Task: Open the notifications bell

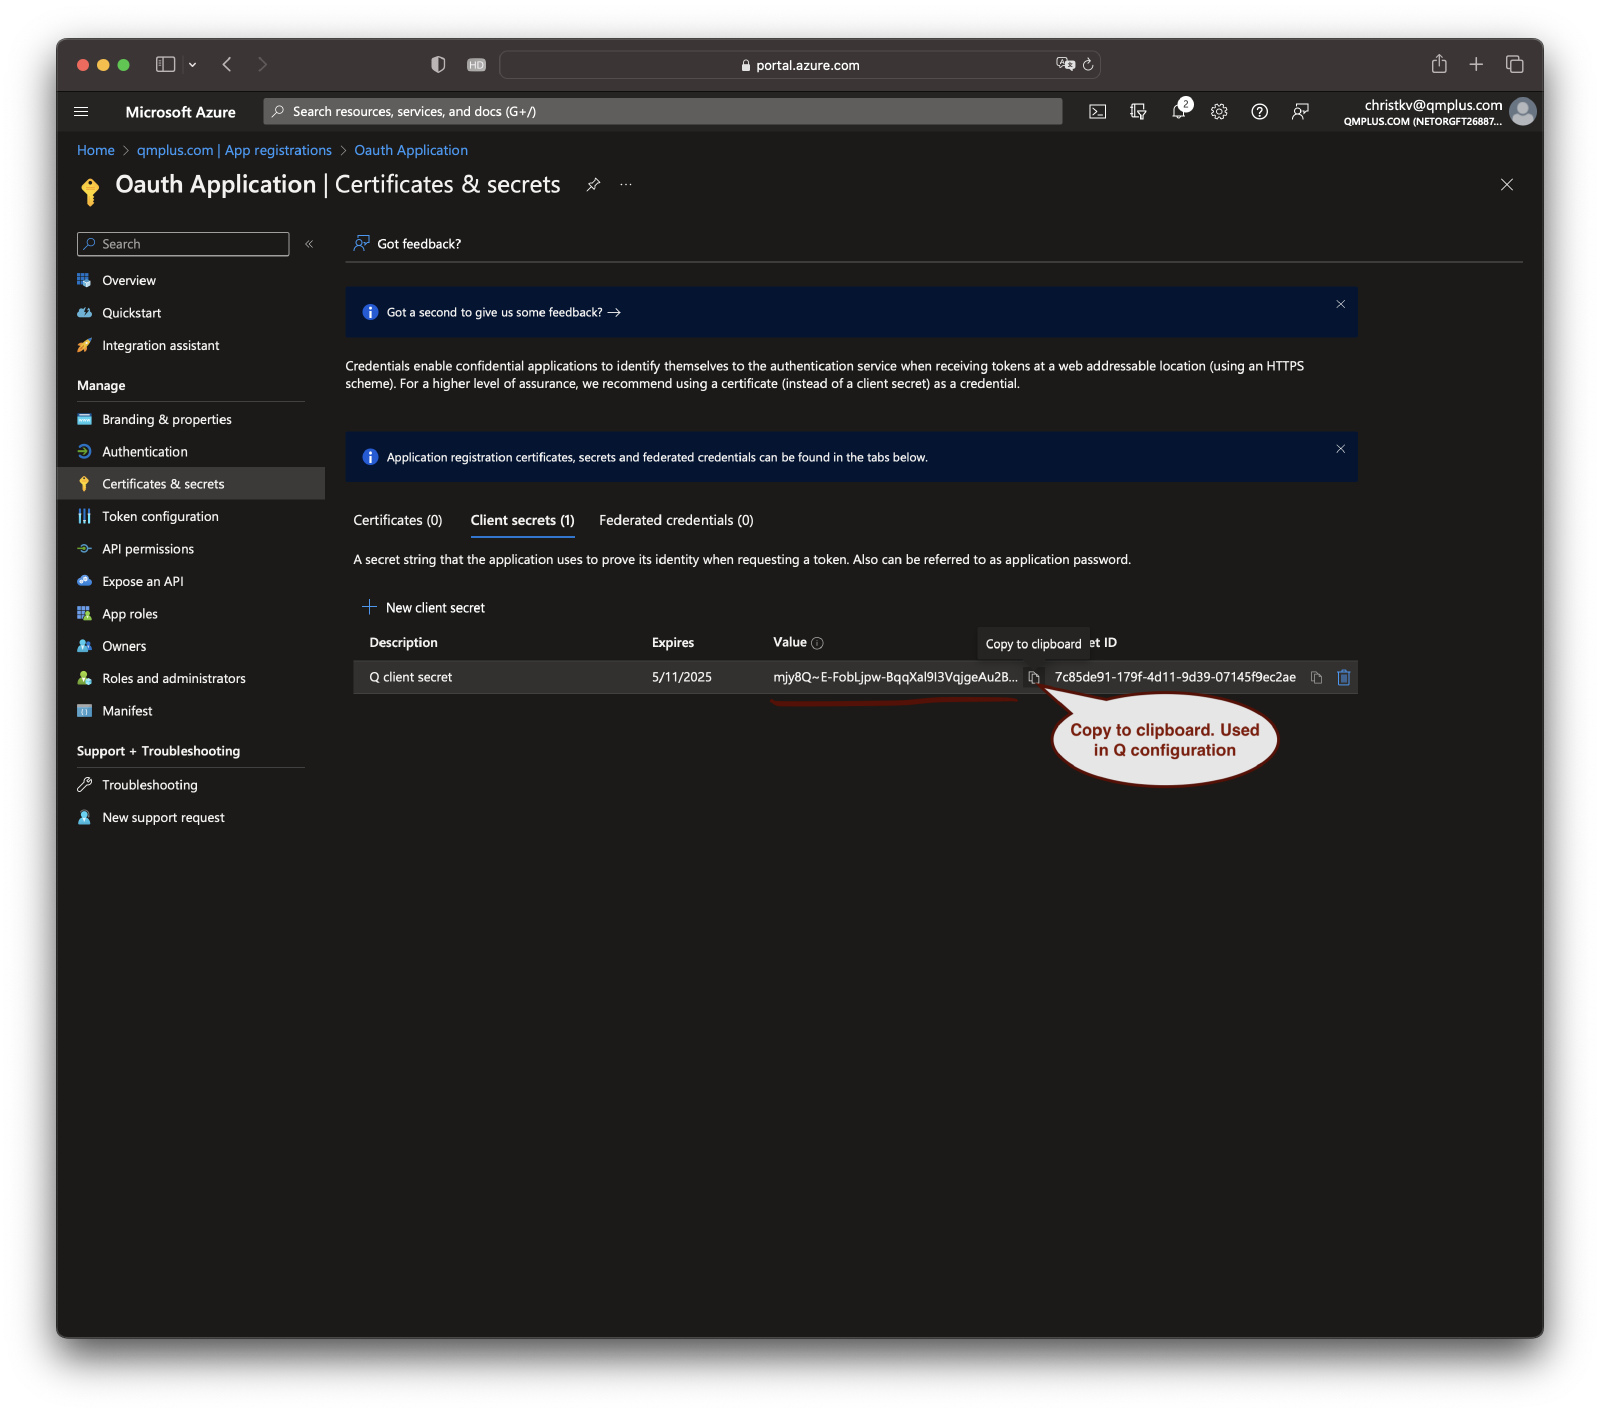Action: click(x=1179, y=112)
